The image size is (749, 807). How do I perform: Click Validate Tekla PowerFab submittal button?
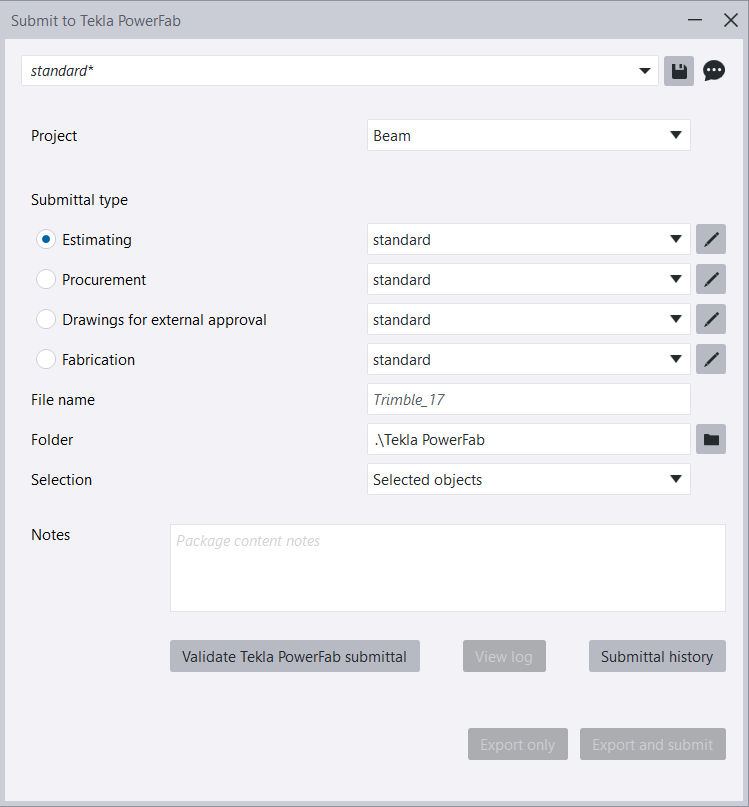(x=295, y=657)
